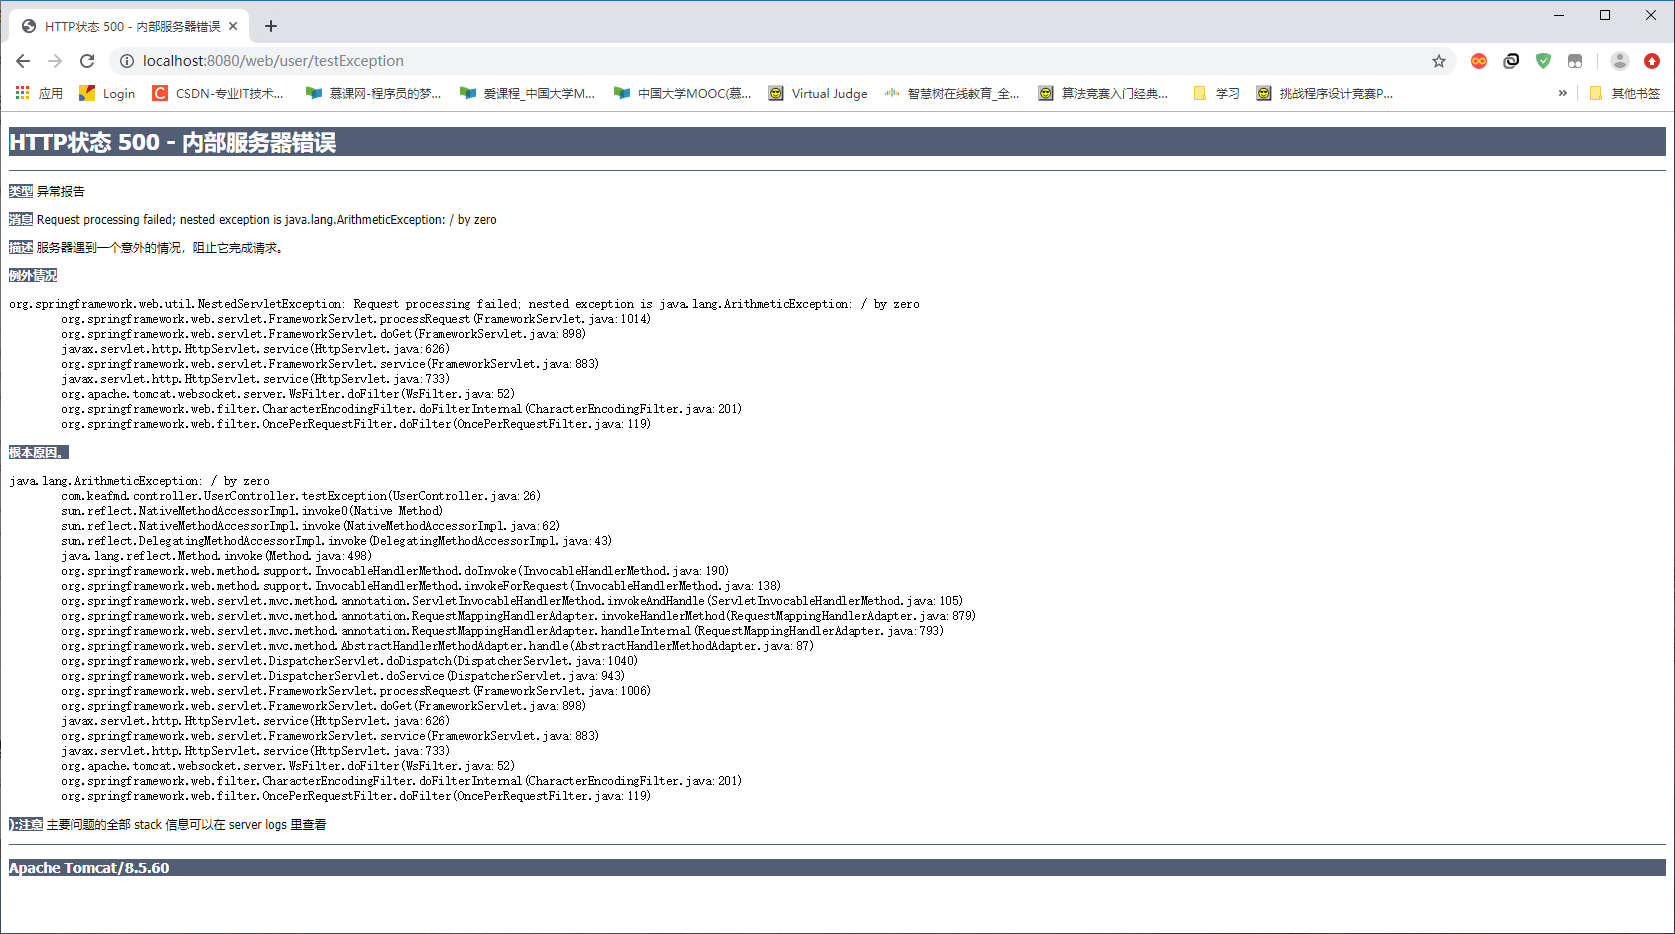The width and height of the screenshot is (1675, 934).
Task: Open the Login bookmark
Action: [107, 93]
